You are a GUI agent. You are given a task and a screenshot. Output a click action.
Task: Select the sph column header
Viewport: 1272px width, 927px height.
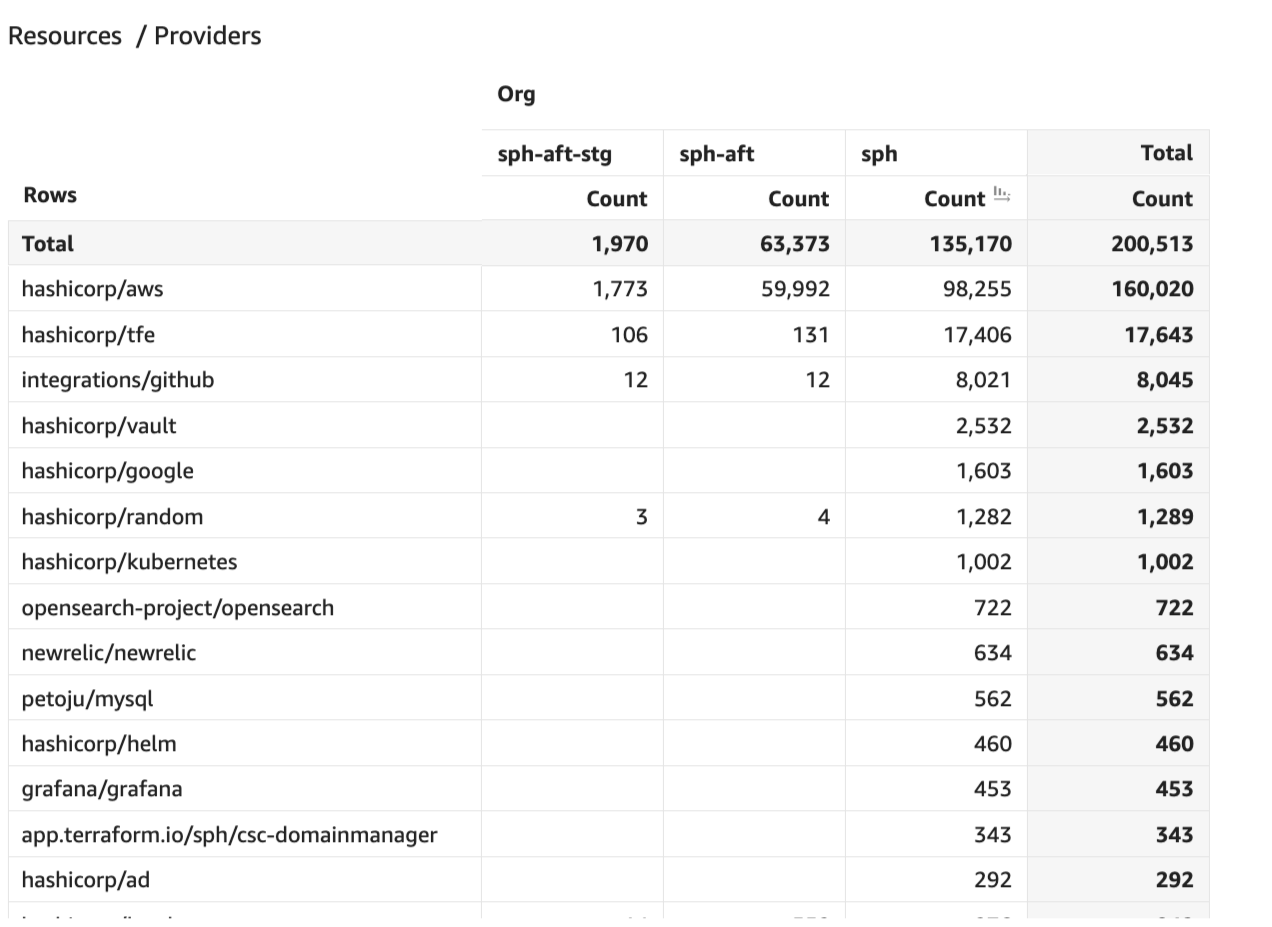[x=879, y=154]
